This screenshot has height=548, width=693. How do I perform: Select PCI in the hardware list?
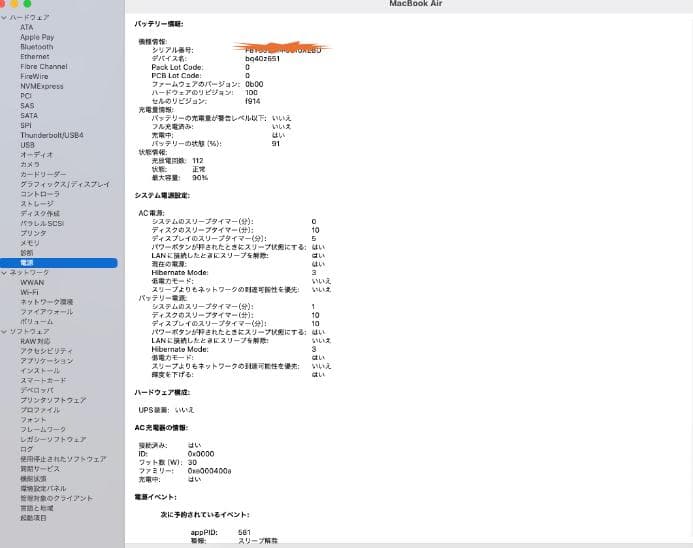26,96
